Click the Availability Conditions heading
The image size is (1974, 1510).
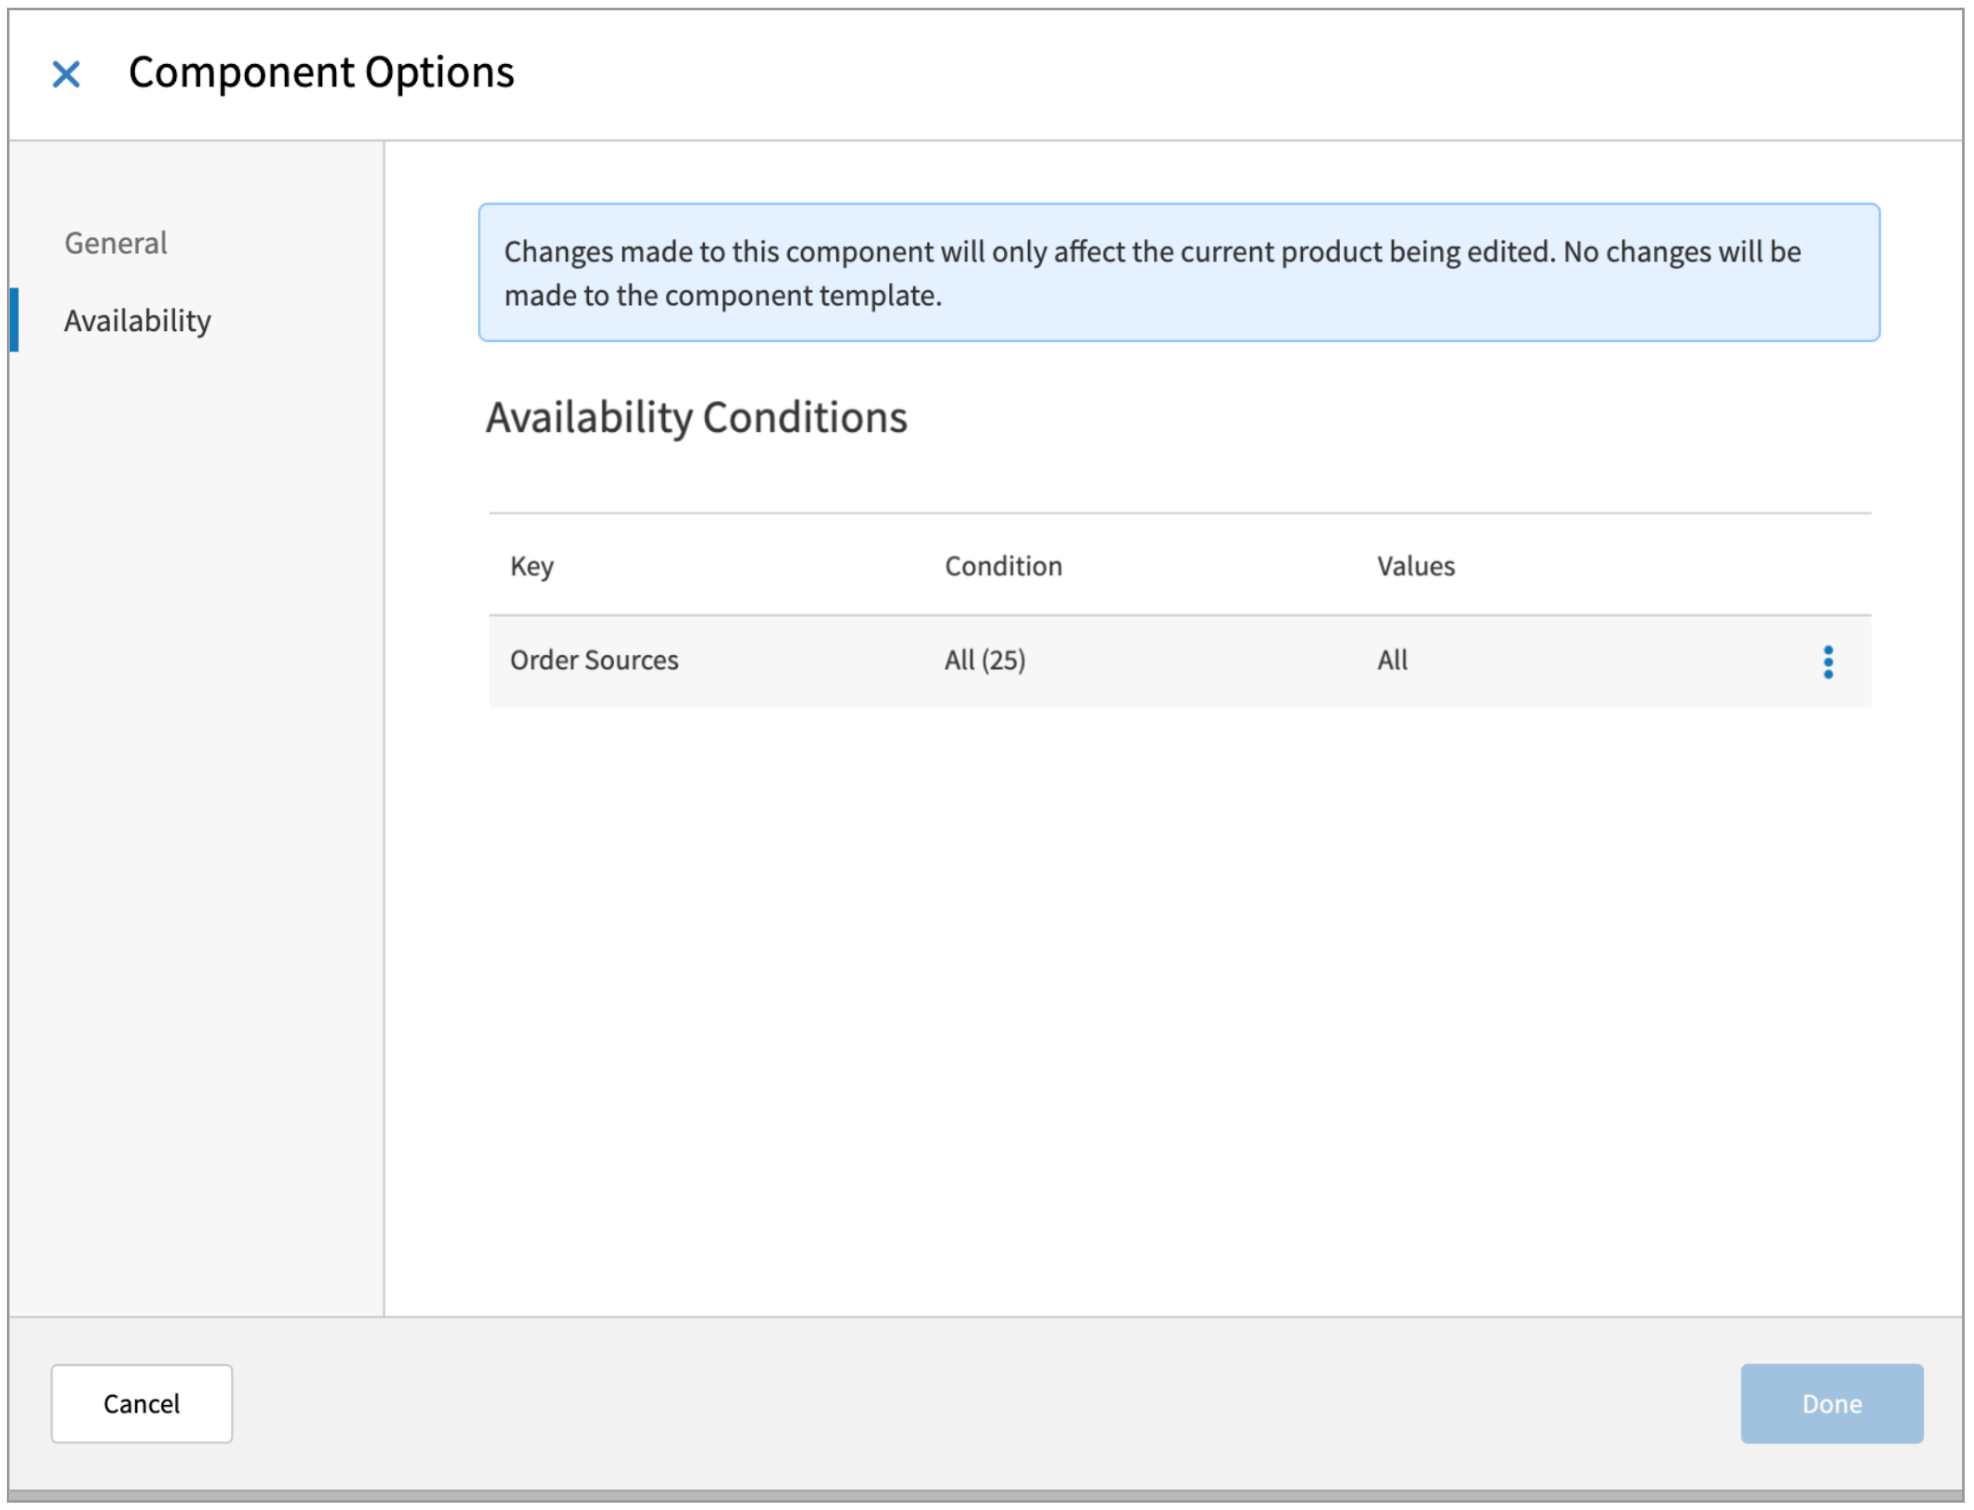click(695, 418)
